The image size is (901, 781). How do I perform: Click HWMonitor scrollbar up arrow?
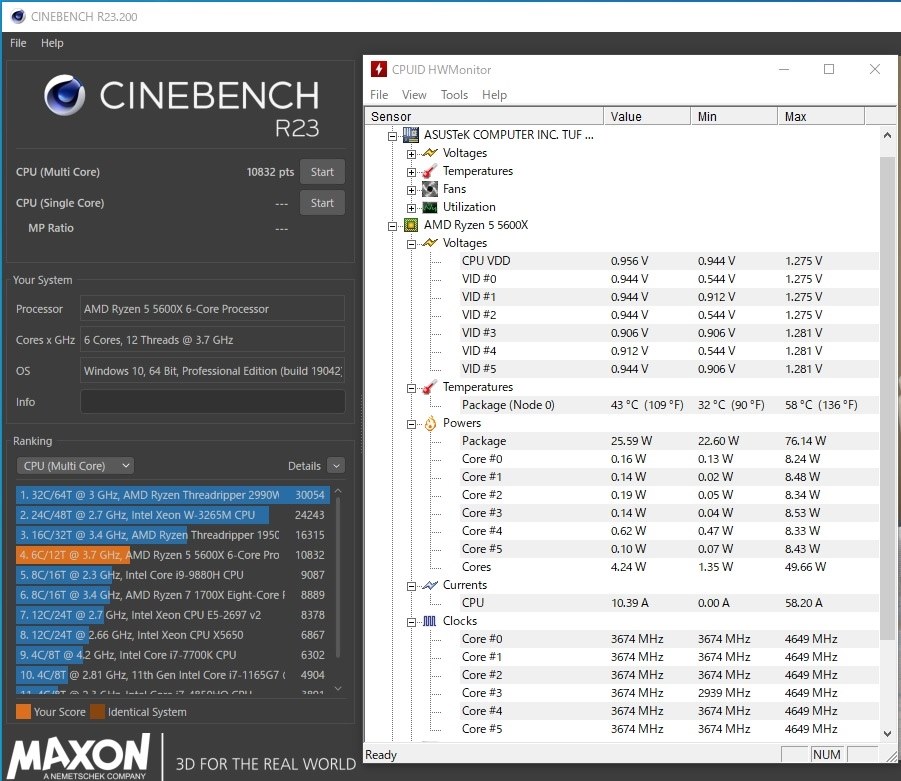[887, 136]
